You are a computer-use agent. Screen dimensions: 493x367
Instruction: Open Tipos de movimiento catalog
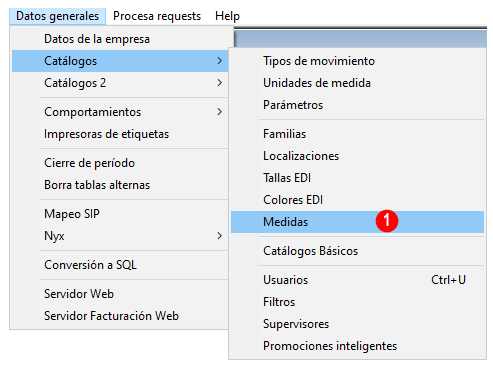(357, 61)
